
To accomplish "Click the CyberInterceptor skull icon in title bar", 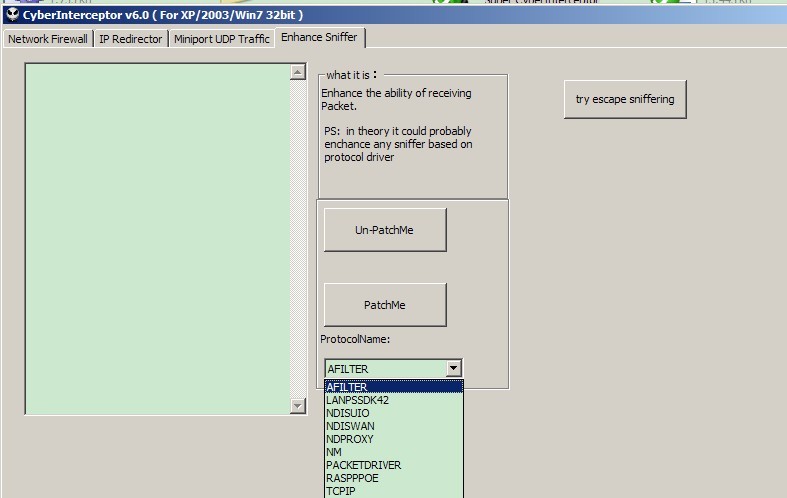I will (x=11, y=14).
